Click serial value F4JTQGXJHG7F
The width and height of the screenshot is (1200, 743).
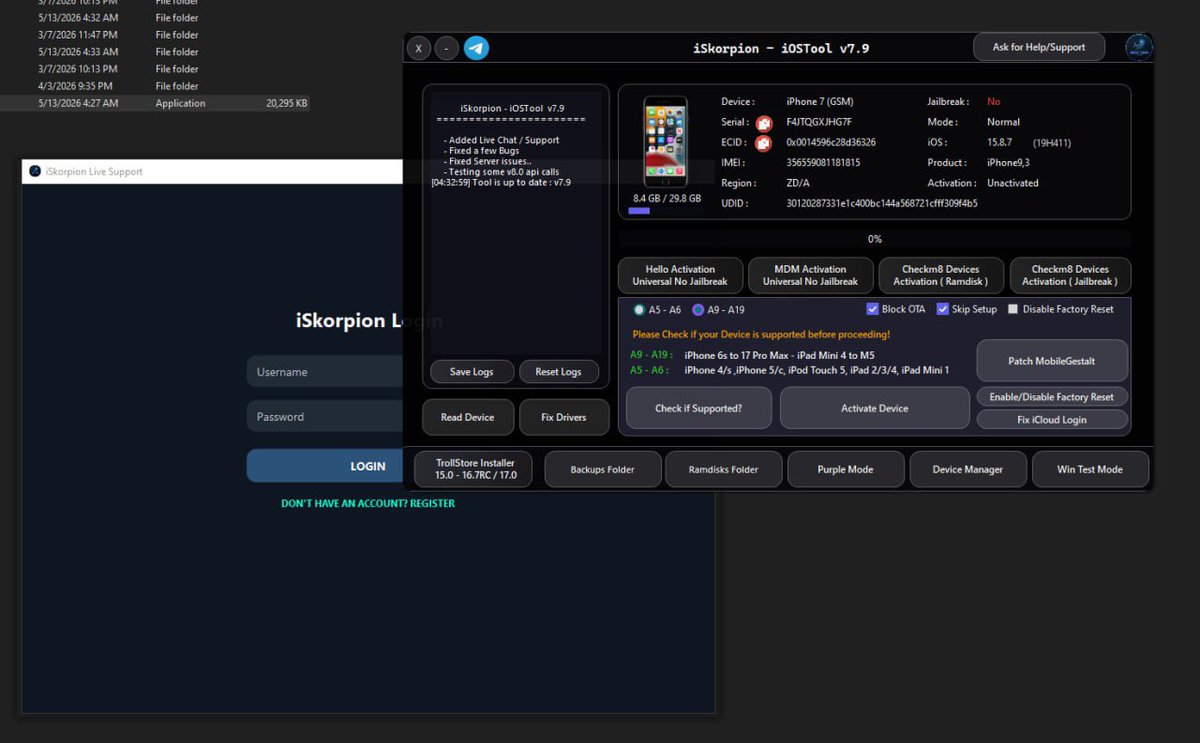819,122
